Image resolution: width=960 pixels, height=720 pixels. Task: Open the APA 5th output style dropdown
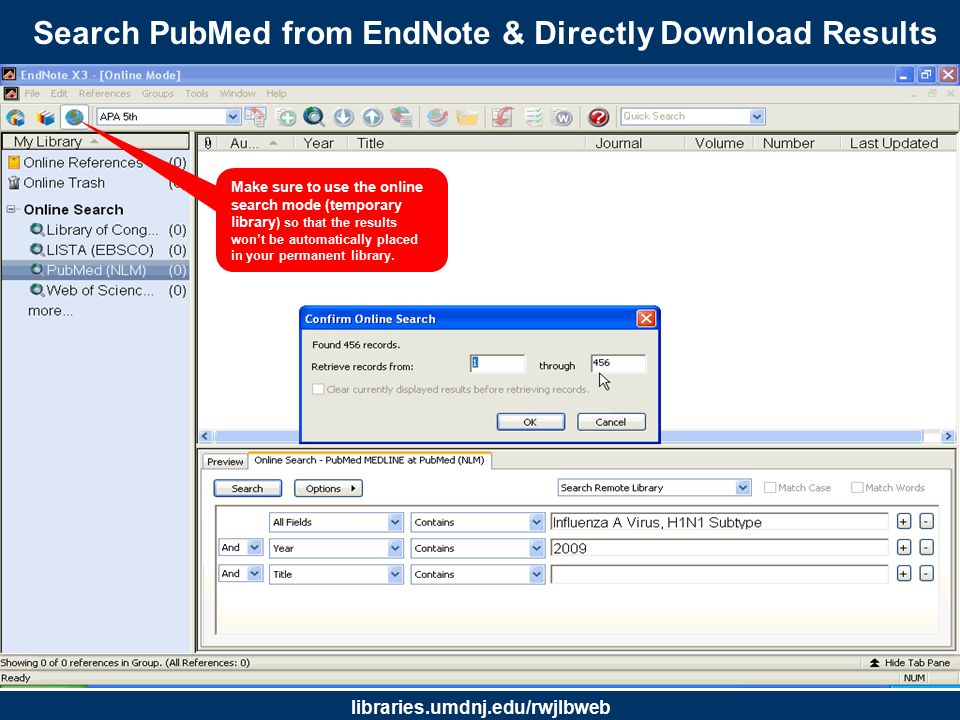[233, 116]
